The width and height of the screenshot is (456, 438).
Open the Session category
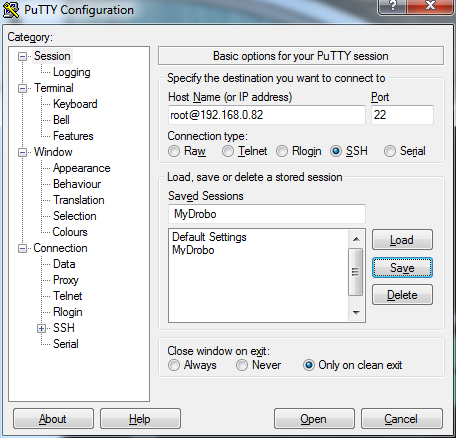pyautogui.click(x=52, y=56)
